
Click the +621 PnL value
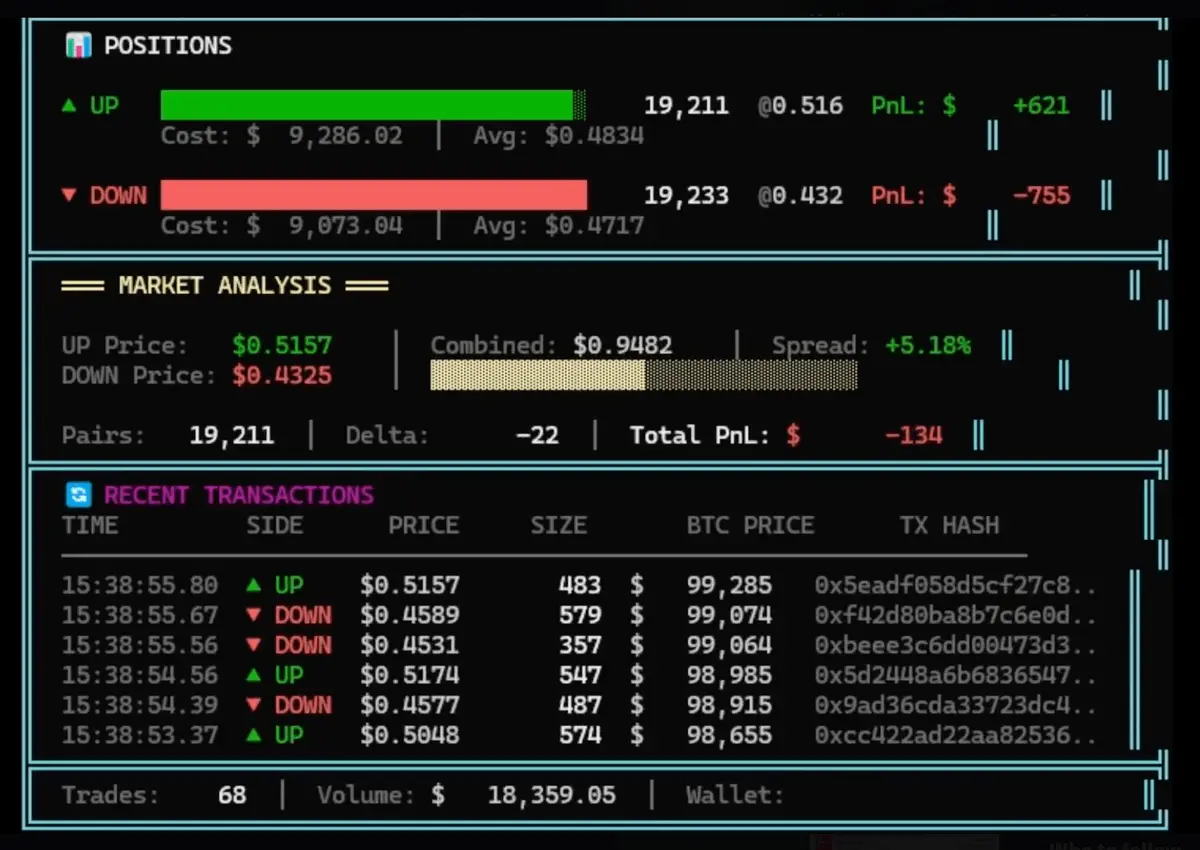(1041, 105)
